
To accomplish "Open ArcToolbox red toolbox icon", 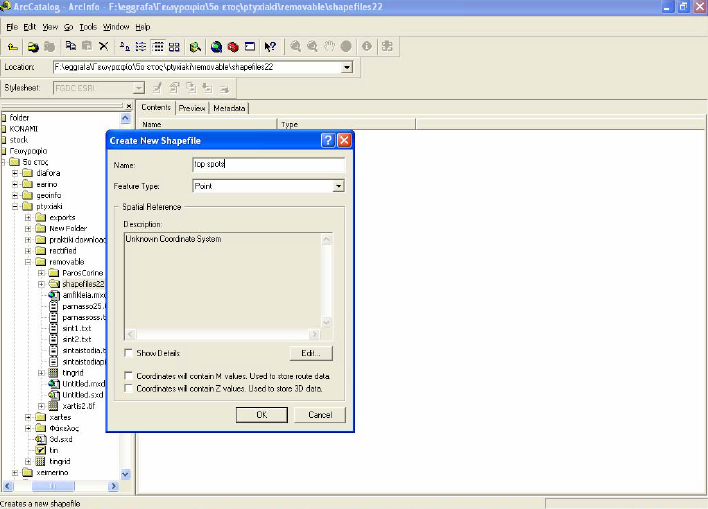I will (233, 47).
